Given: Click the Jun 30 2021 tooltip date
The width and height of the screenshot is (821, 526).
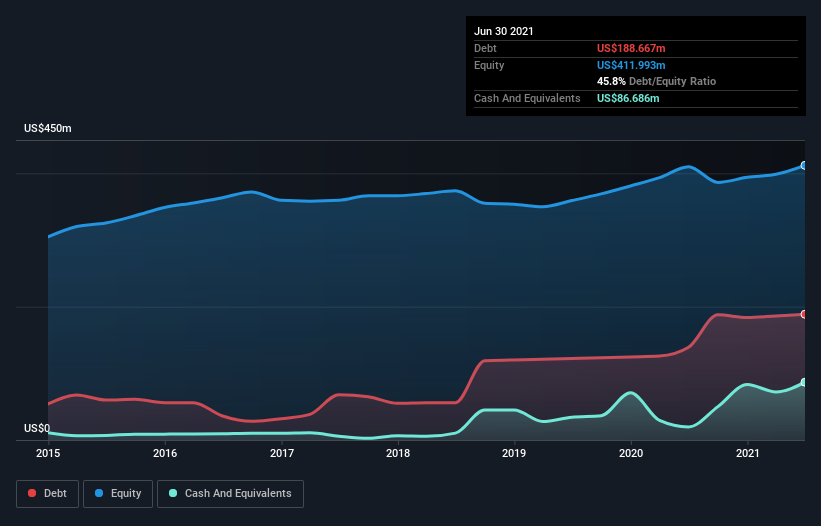Looking at the screenshot, I should [x=504, y=31].
